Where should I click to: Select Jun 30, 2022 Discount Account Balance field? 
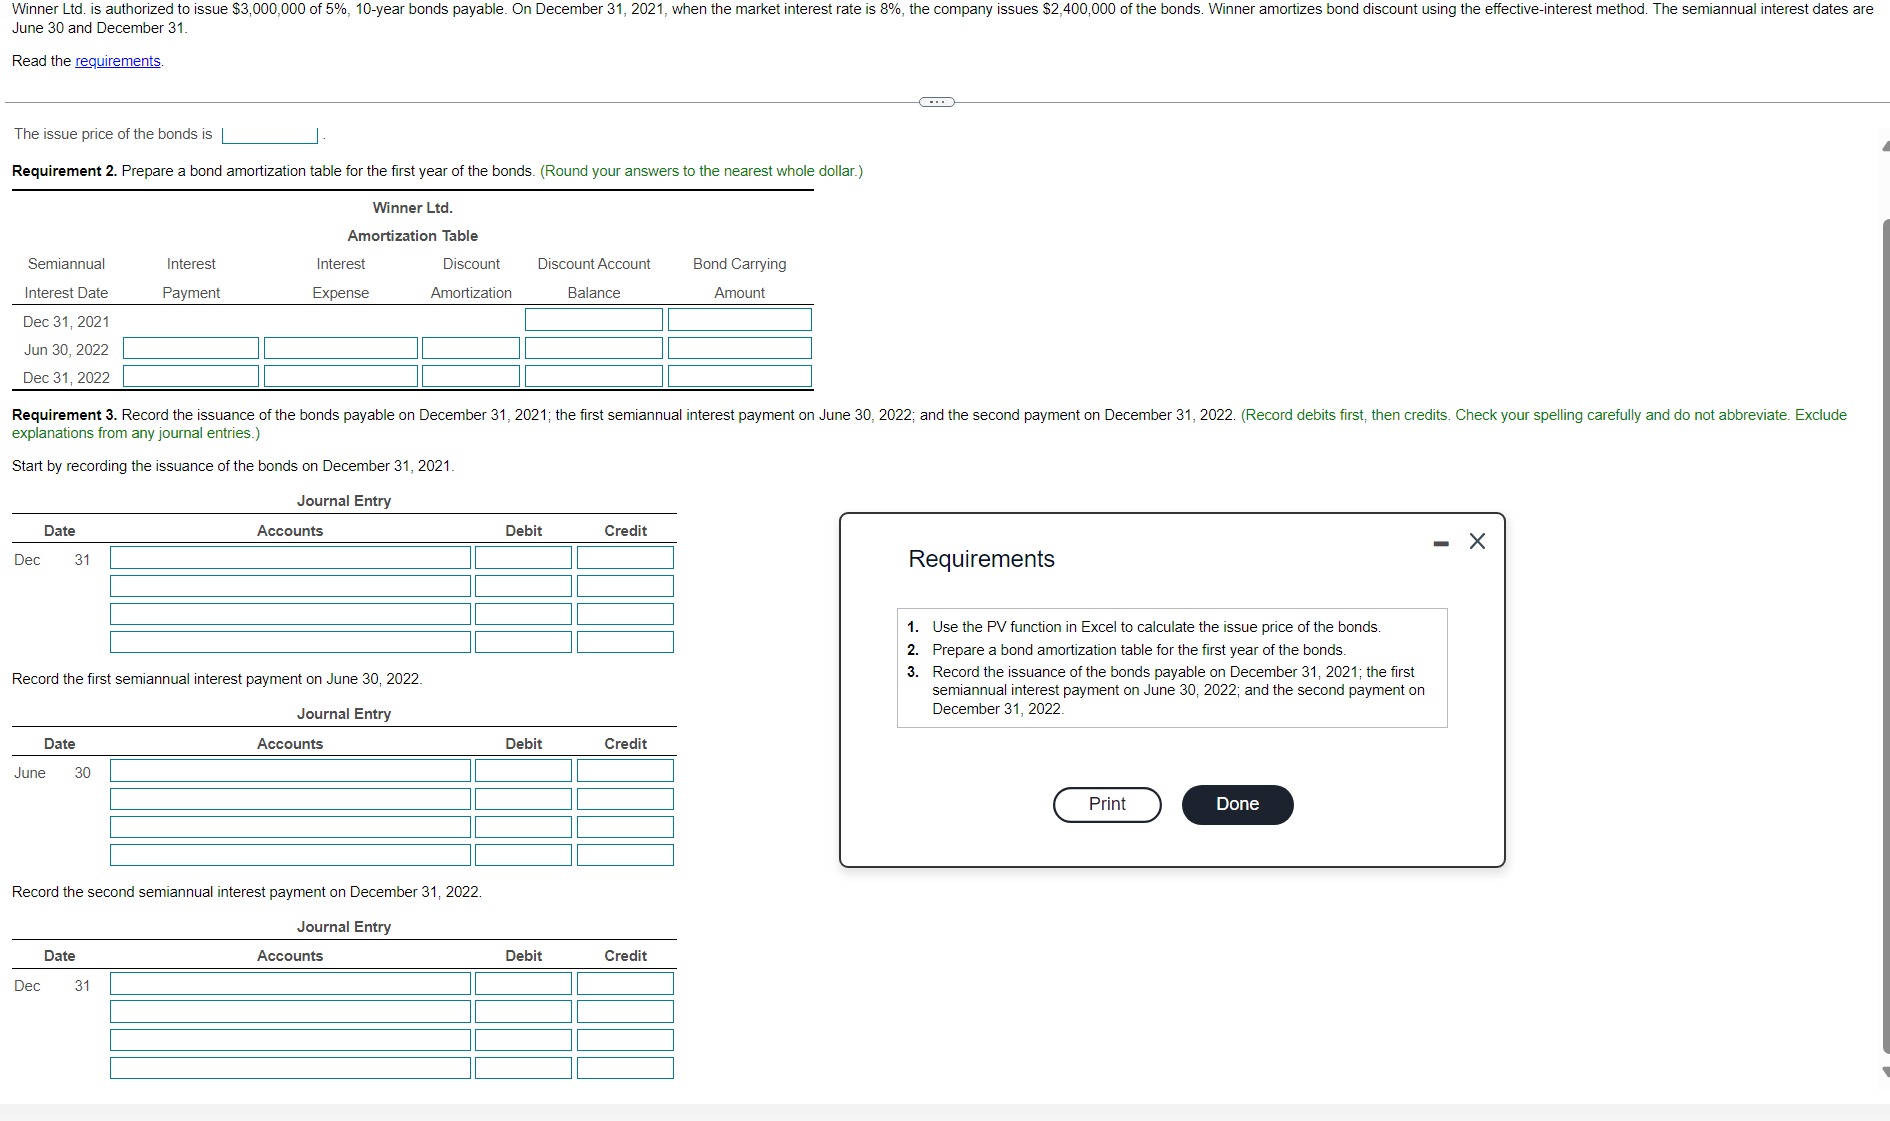[594, 348]
